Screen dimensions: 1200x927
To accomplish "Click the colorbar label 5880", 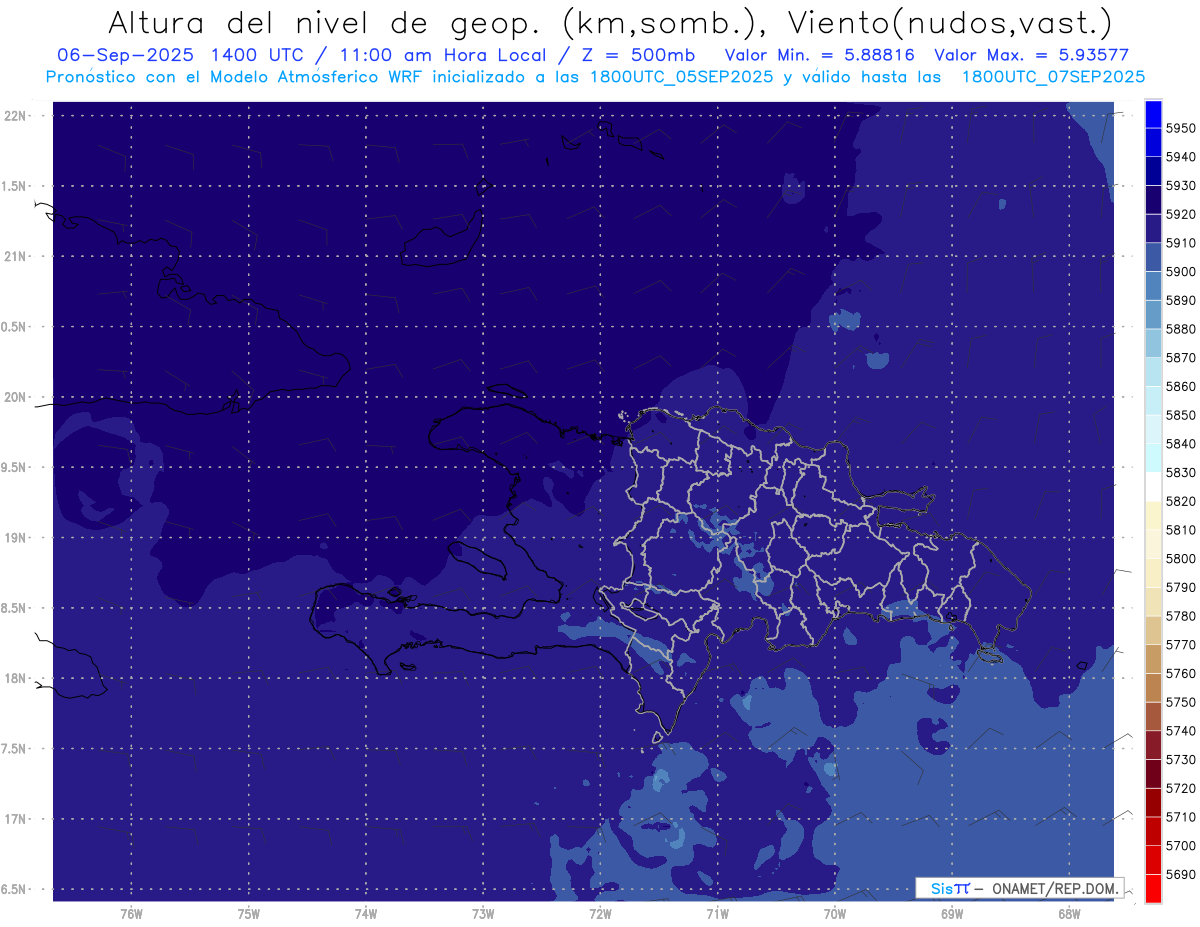I will click(1180, 329).
